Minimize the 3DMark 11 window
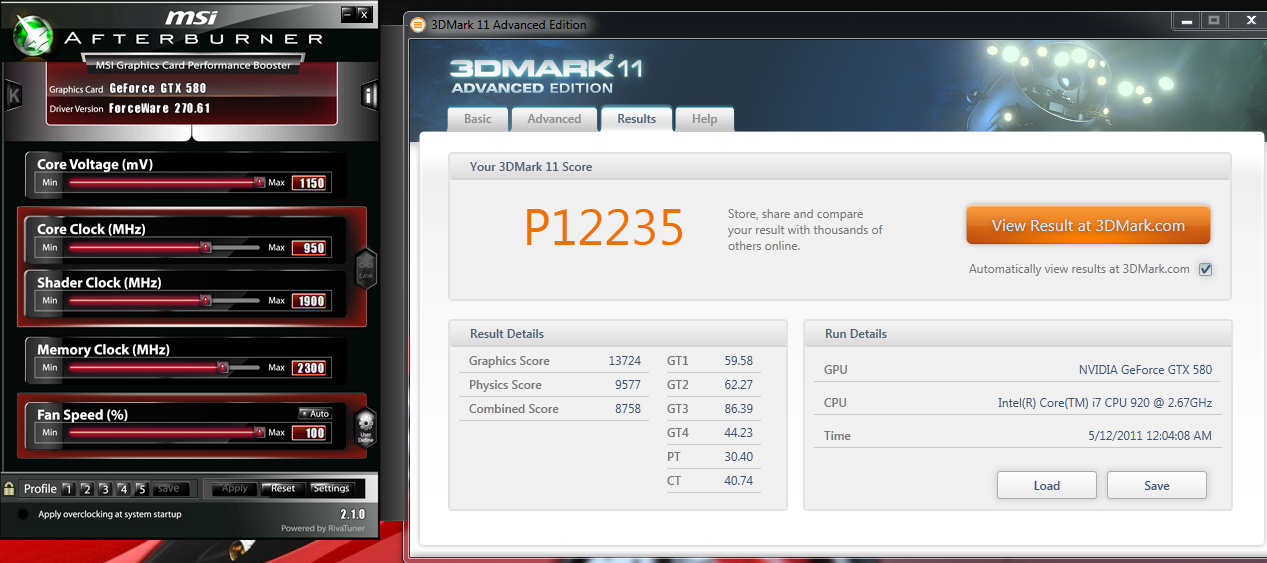The height and width of the screenshot is (563, 1267). 1187,19
